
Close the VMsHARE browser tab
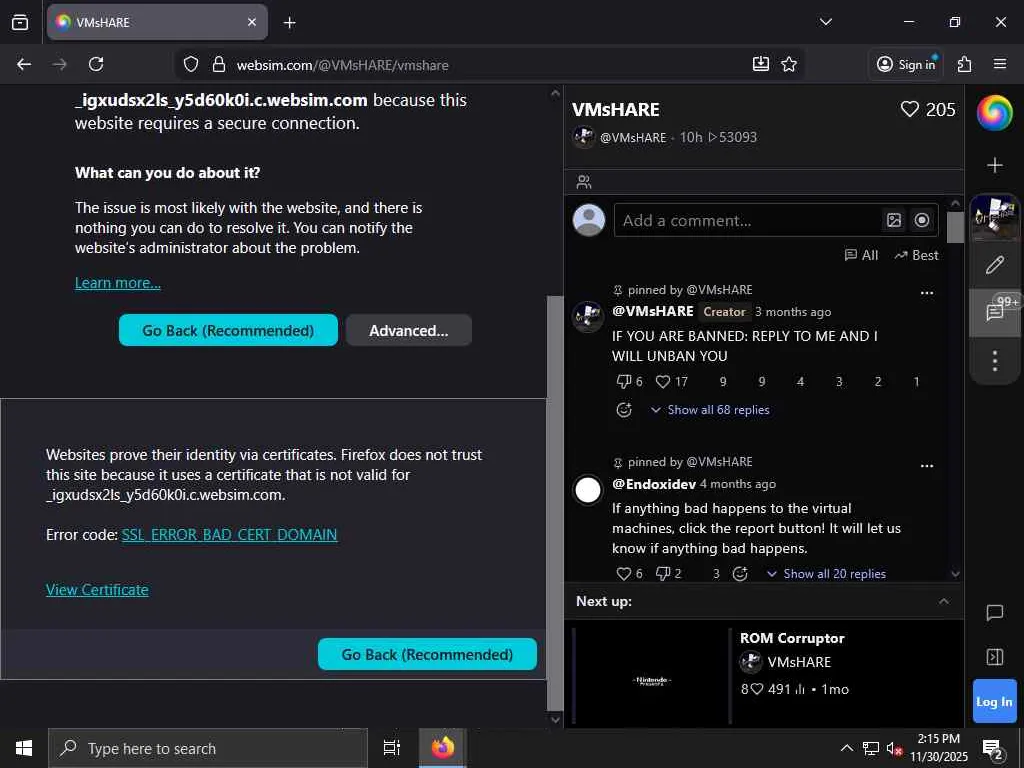point(252,22)
